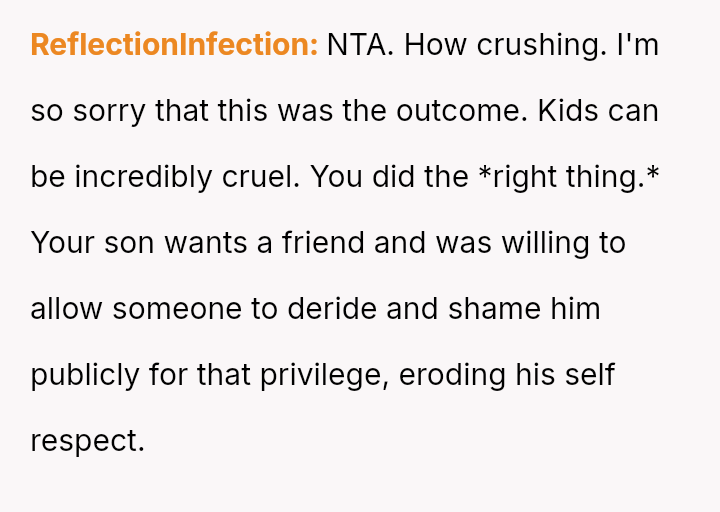Click the asterisk-emphasized "*right thing.*" text
The height and width of the screenshot is (512, 720).
pyautogui.click(x=568, y=177)
